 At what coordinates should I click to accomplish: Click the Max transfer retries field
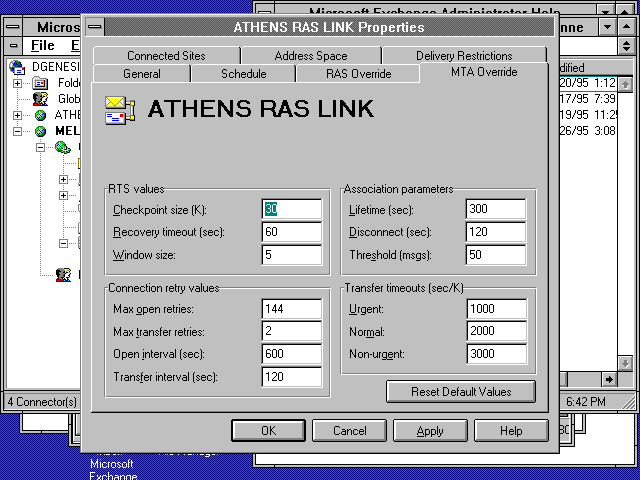pyautogui.click(x=291, y=331)
